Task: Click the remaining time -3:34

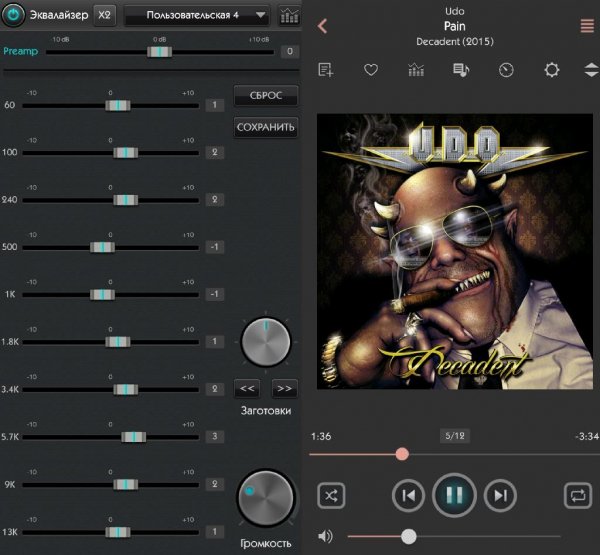Action: 587,436
